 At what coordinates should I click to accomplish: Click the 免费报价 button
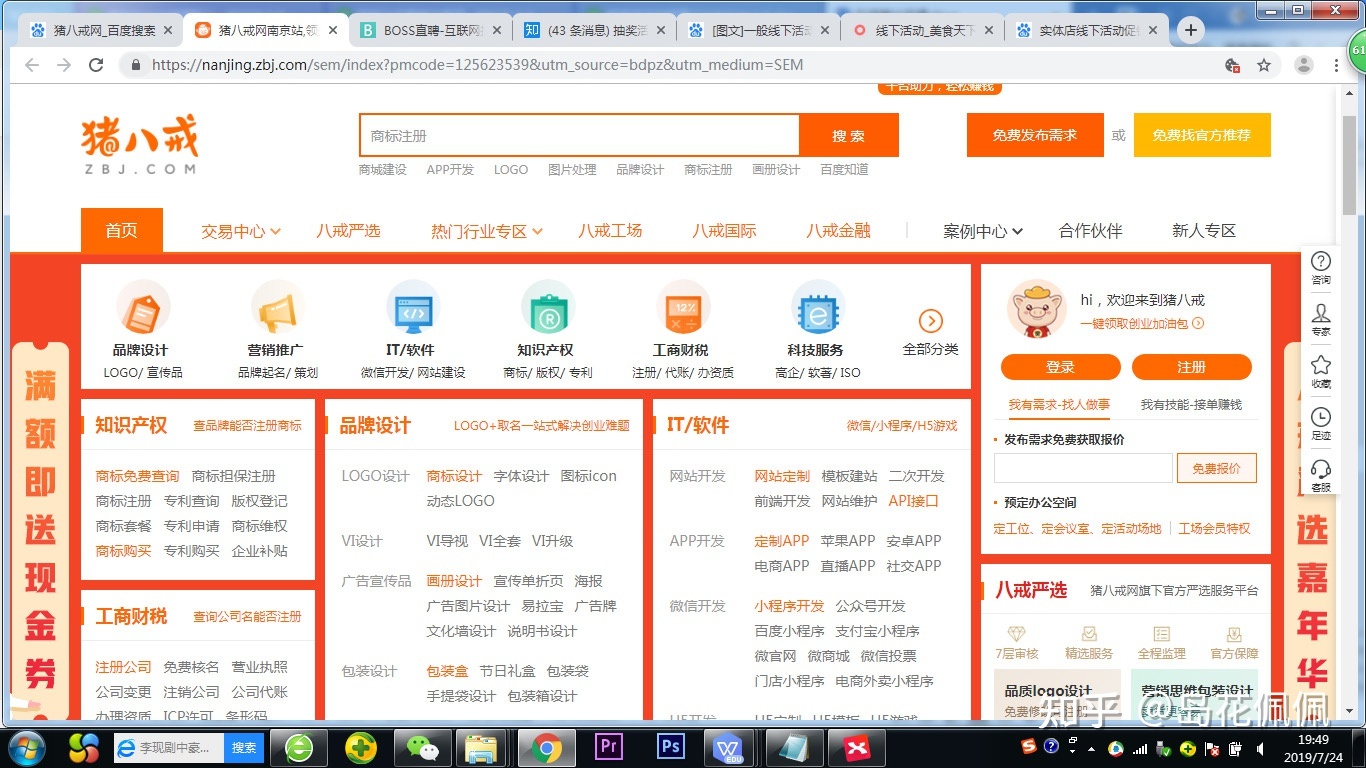point(1217,468)
